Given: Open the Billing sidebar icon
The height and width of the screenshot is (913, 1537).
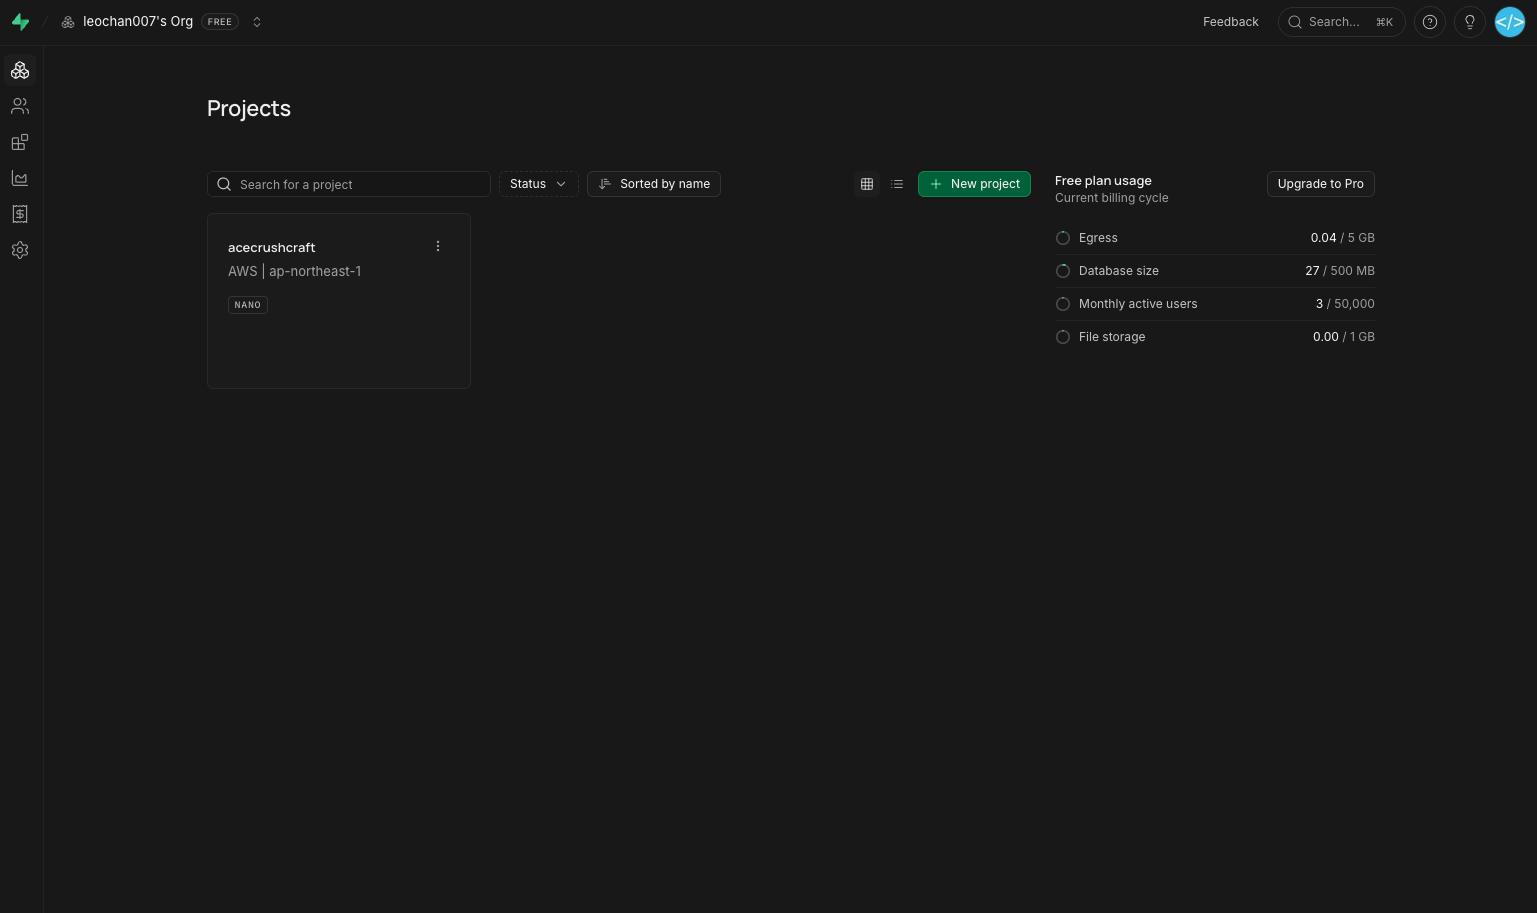Looking at the screenshot, I should pyautogui.click(x=20, y=214).
